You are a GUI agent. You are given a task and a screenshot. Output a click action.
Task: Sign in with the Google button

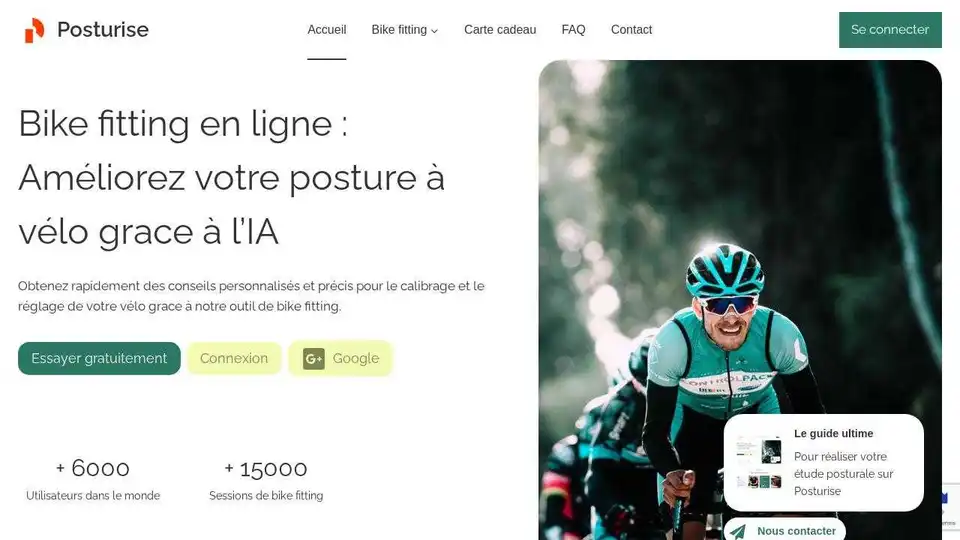click(x=340, y=358)
